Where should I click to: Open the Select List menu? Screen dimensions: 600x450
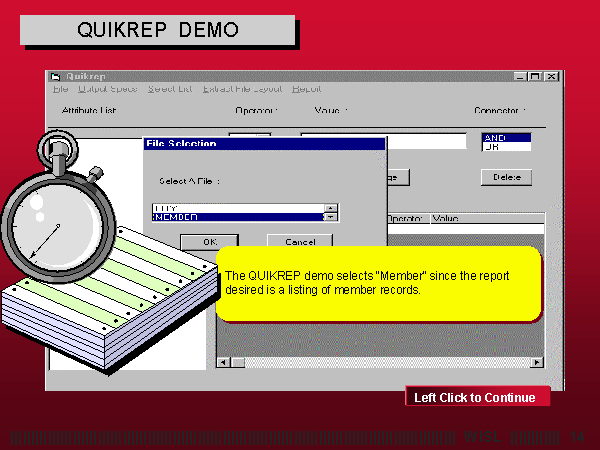point(170,89)
